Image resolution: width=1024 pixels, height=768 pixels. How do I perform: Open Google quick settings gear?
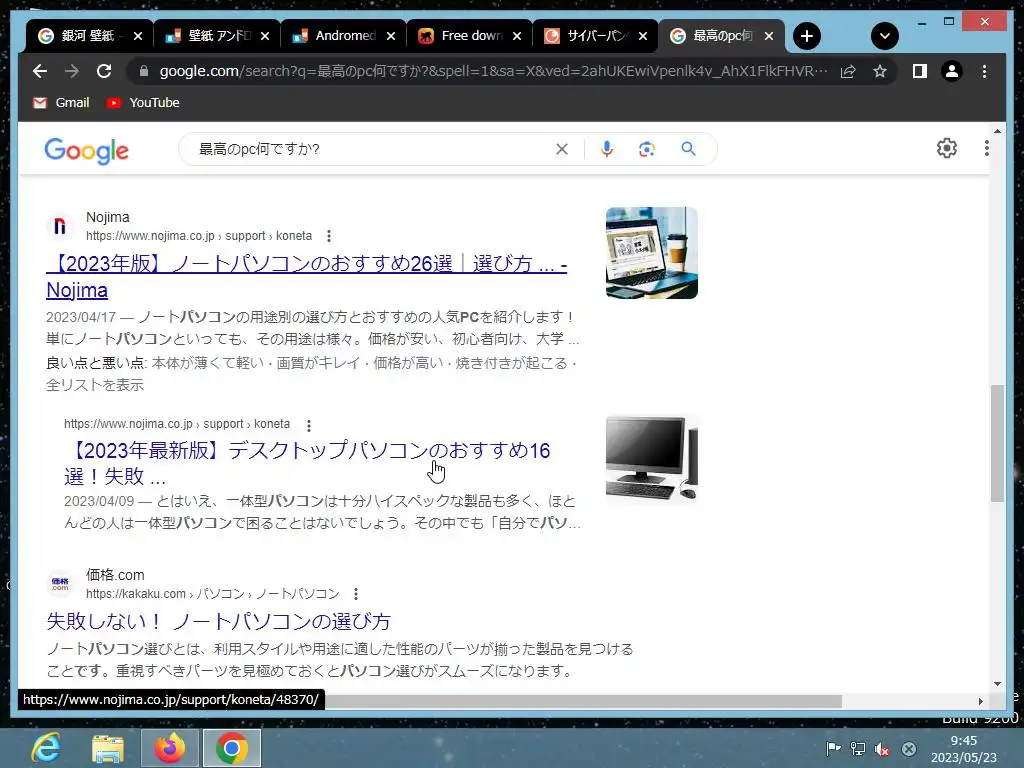pos(947,148)
